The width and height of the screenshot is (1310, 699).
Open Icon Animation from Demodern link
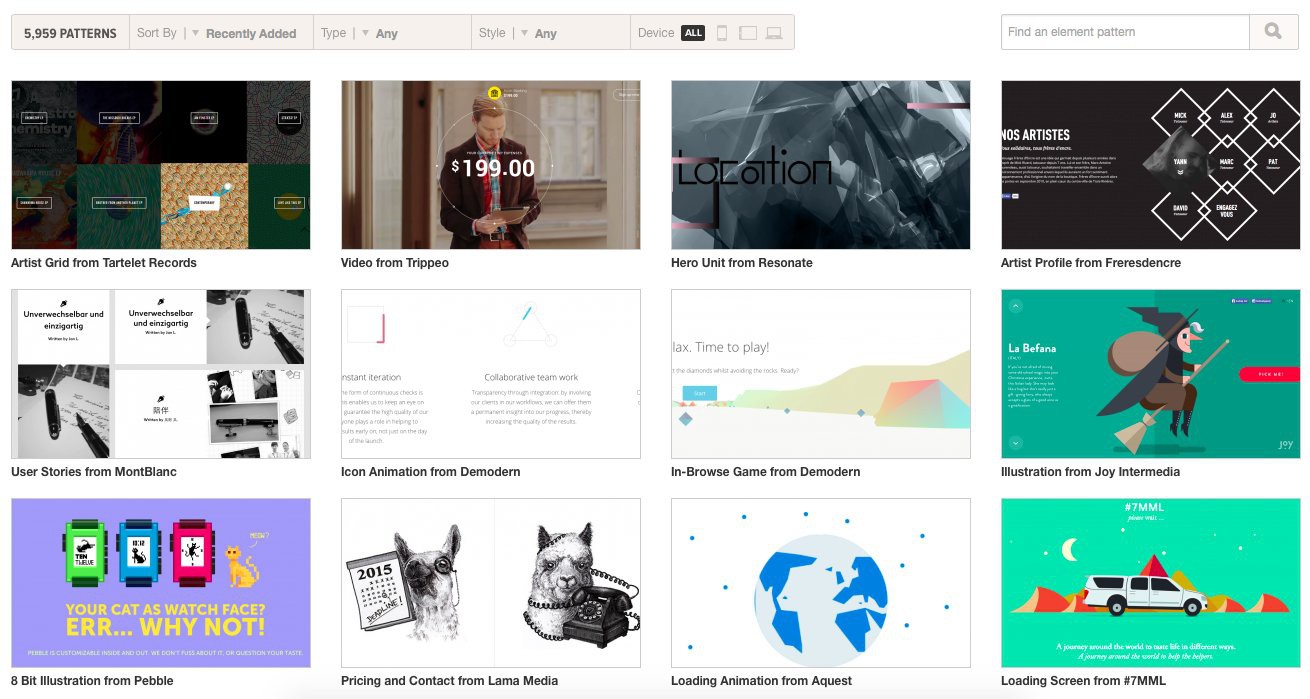pos(431,472)
